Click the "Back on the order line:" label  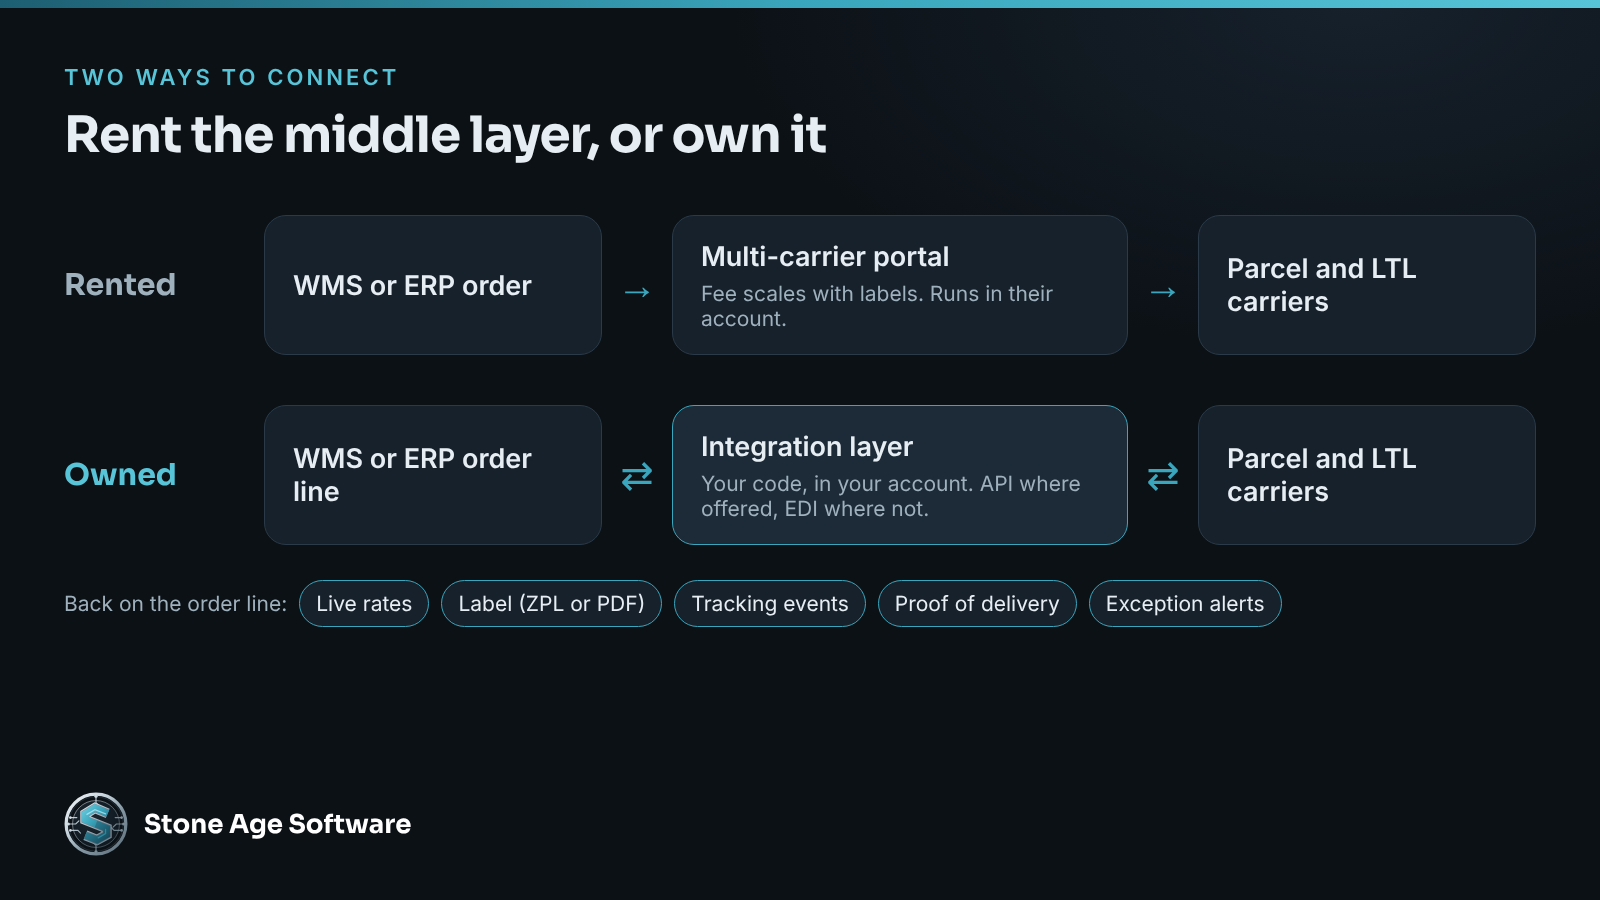point(175,604)
